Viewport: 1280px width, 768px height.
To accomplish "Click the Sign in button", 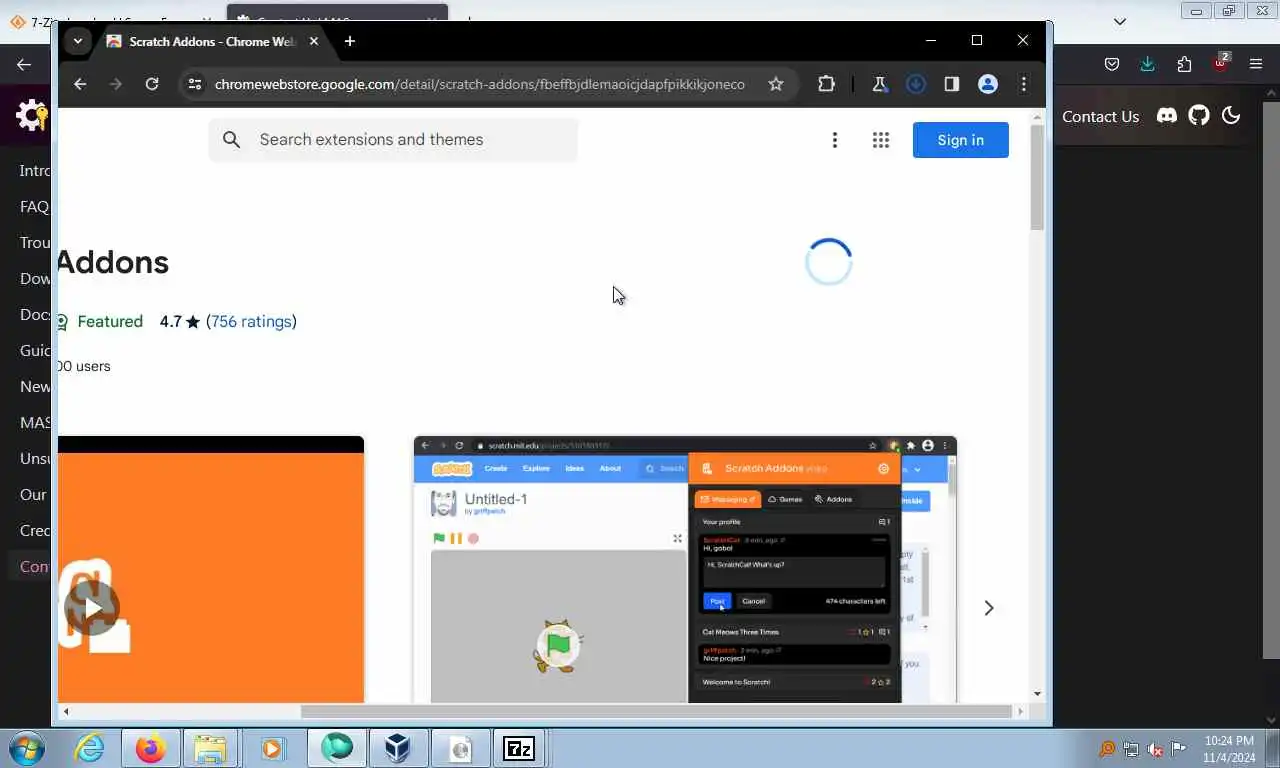I will click(x=960, y=140).
